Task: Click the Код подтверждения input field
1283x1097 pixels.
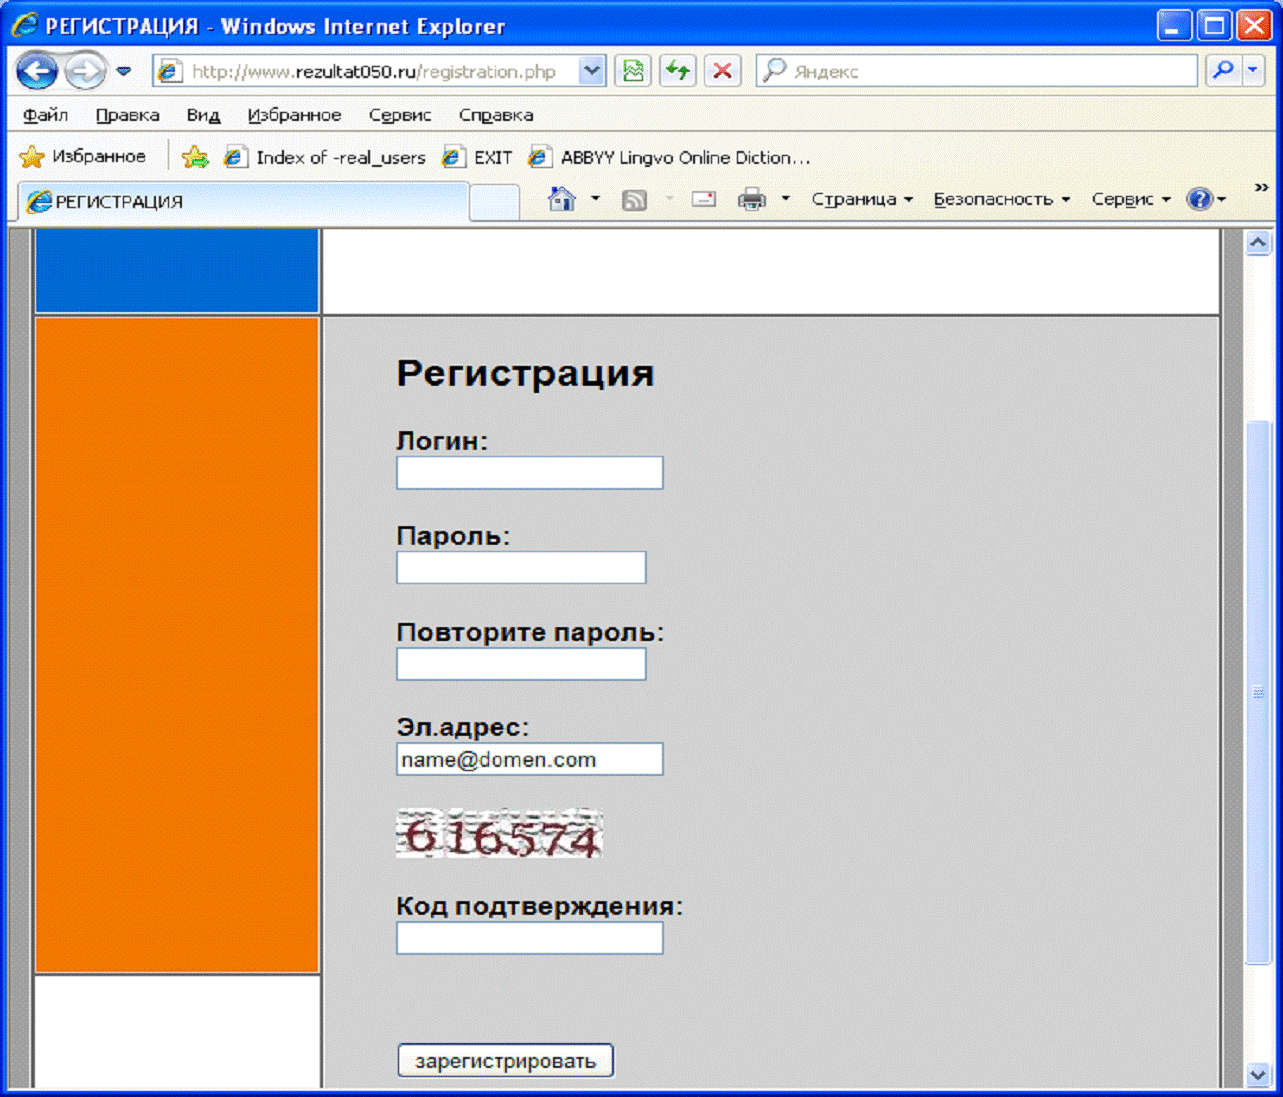Action: click(529, 938)
